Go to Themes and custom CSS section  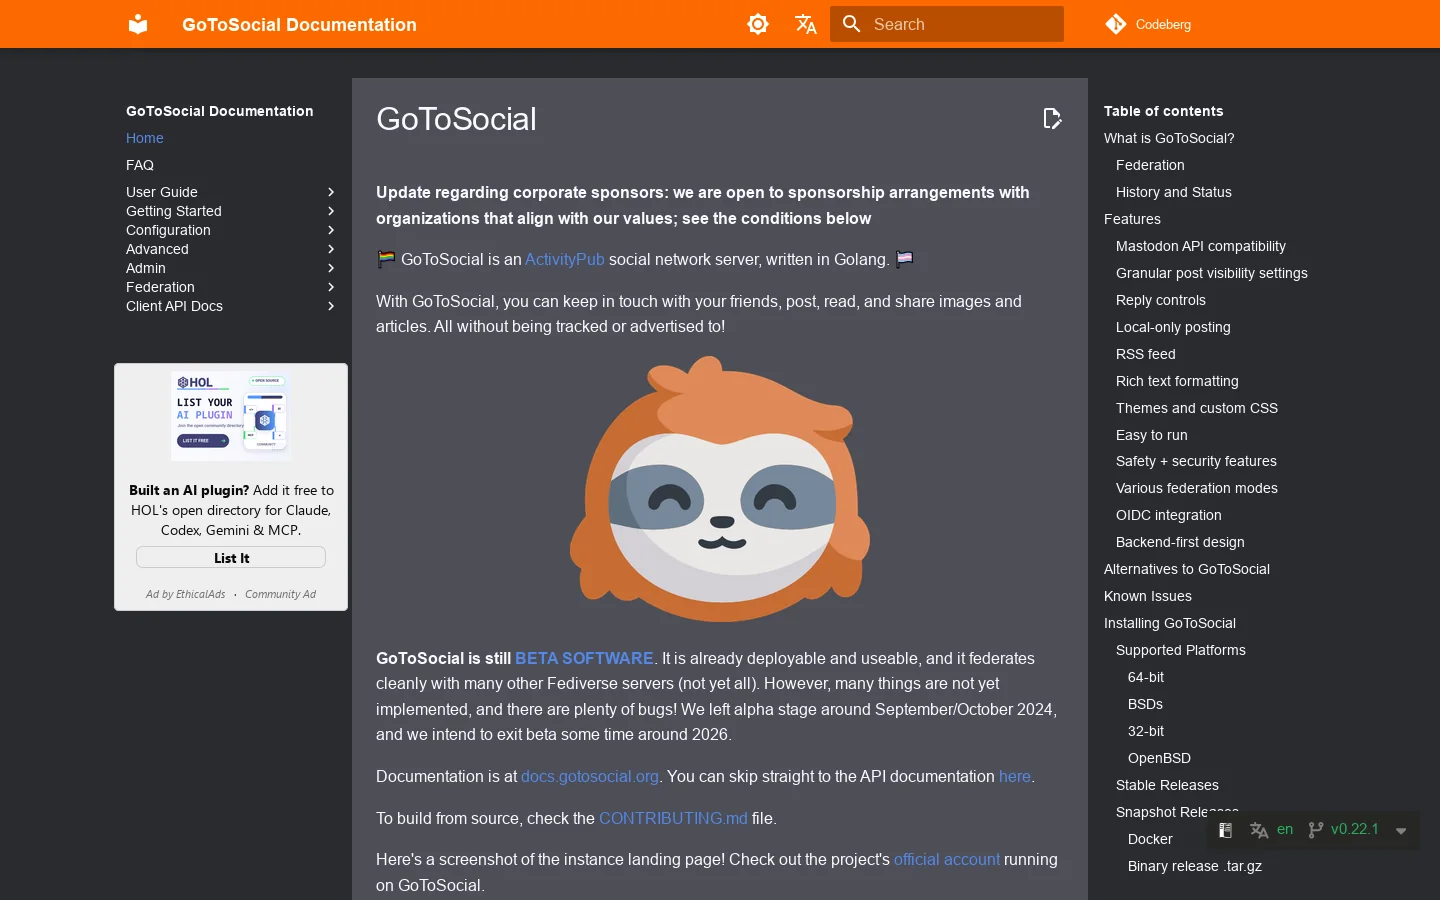(1197, 408)
